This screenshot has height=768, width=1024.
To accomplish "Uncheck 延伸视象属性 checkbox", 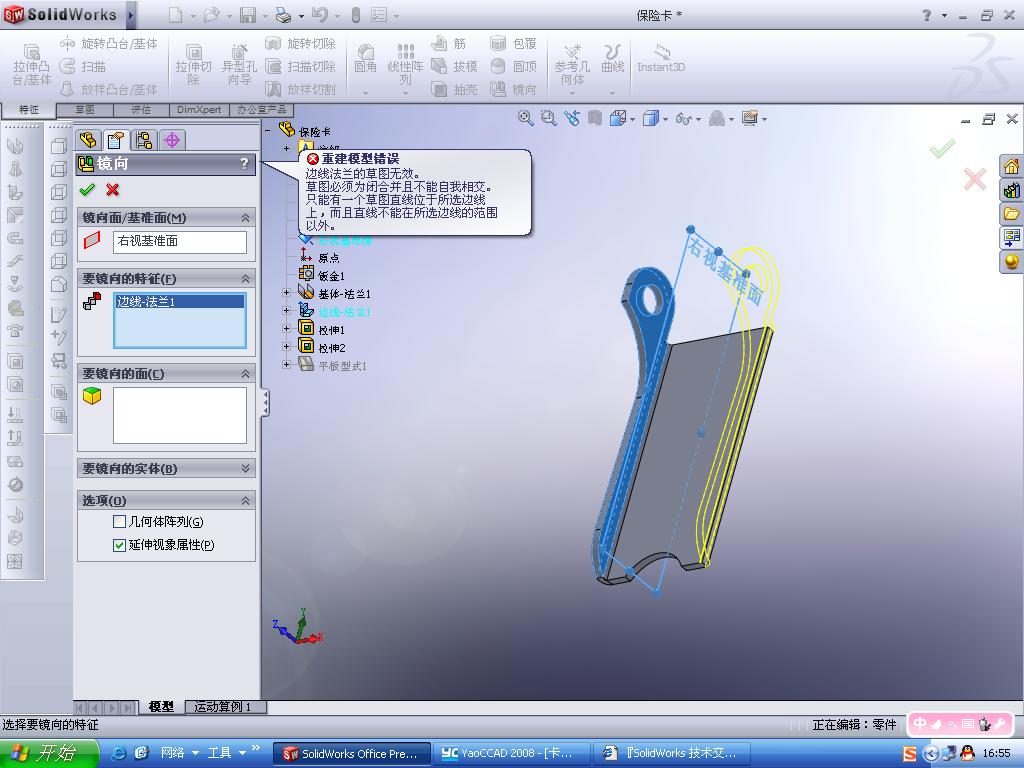I will 119,545.
